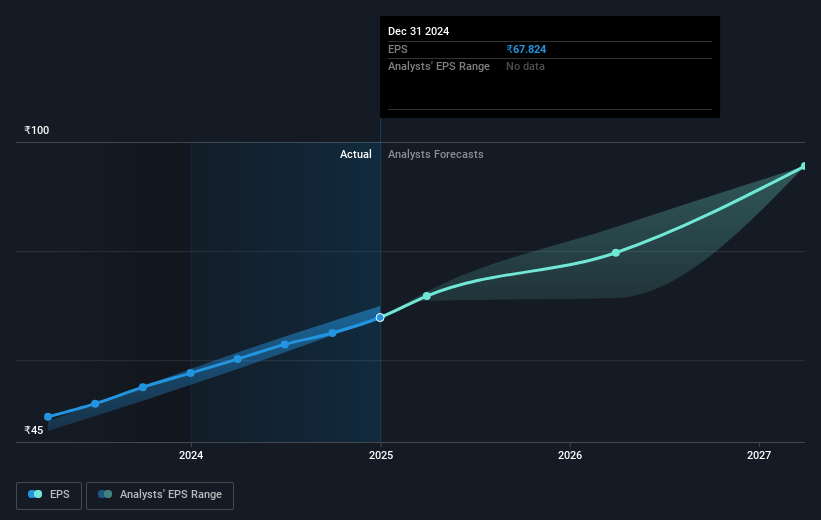821x520 pixels.
Task: Click the 2024 x-axis label
Action: click(191, 455)
